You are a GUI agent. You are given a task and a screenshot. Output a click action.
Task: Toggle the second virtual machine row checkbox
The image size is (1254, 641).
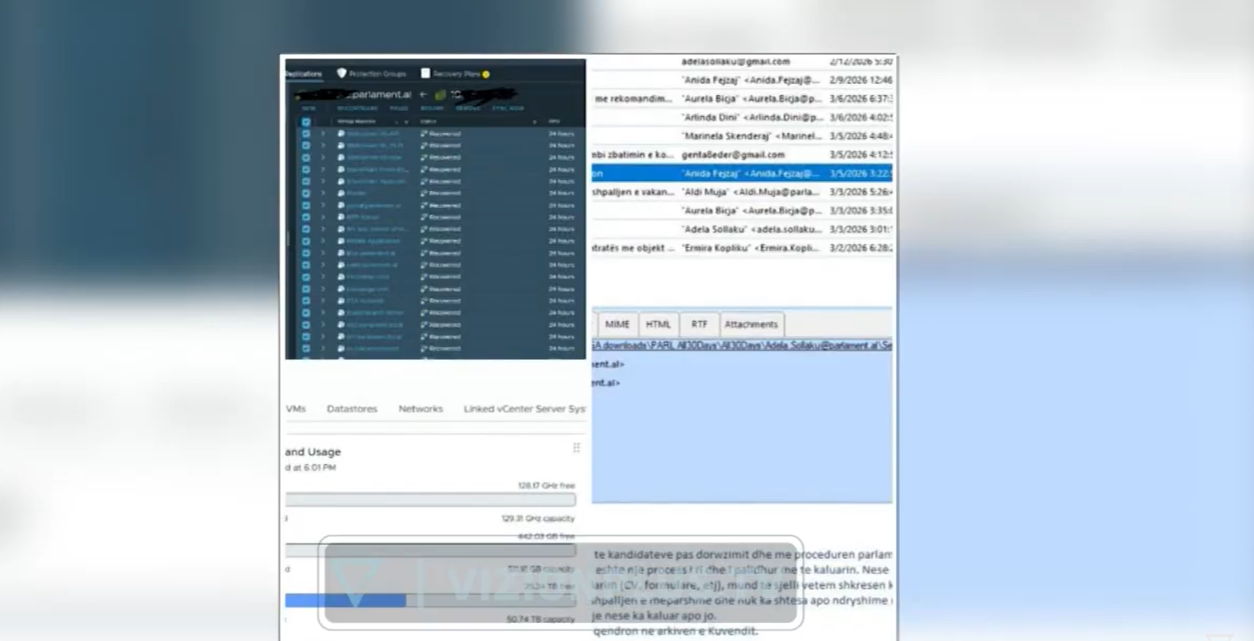pyautogui.click(x=306, y=145)
